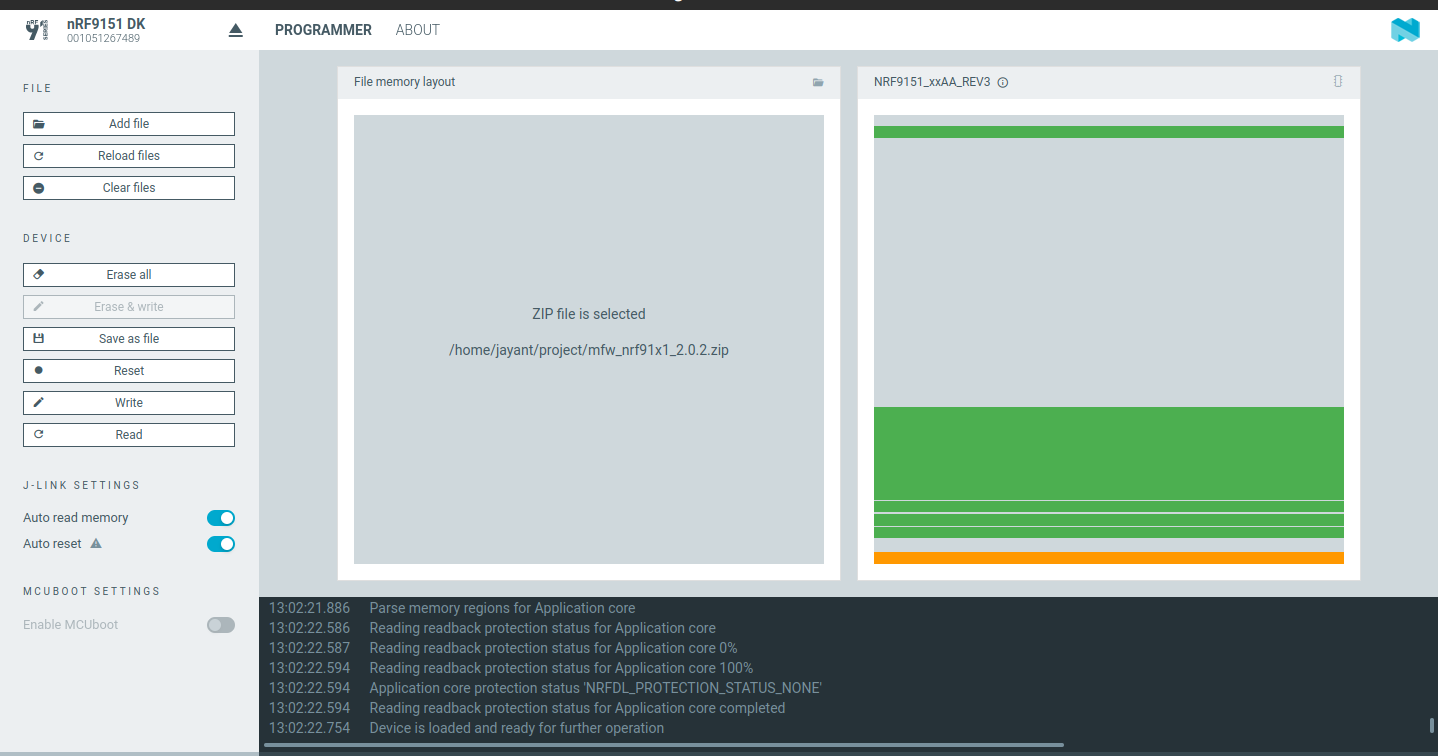Click the Auto read memory label
The height and width of the screenshot is (756, 1438).
point(76,518)
